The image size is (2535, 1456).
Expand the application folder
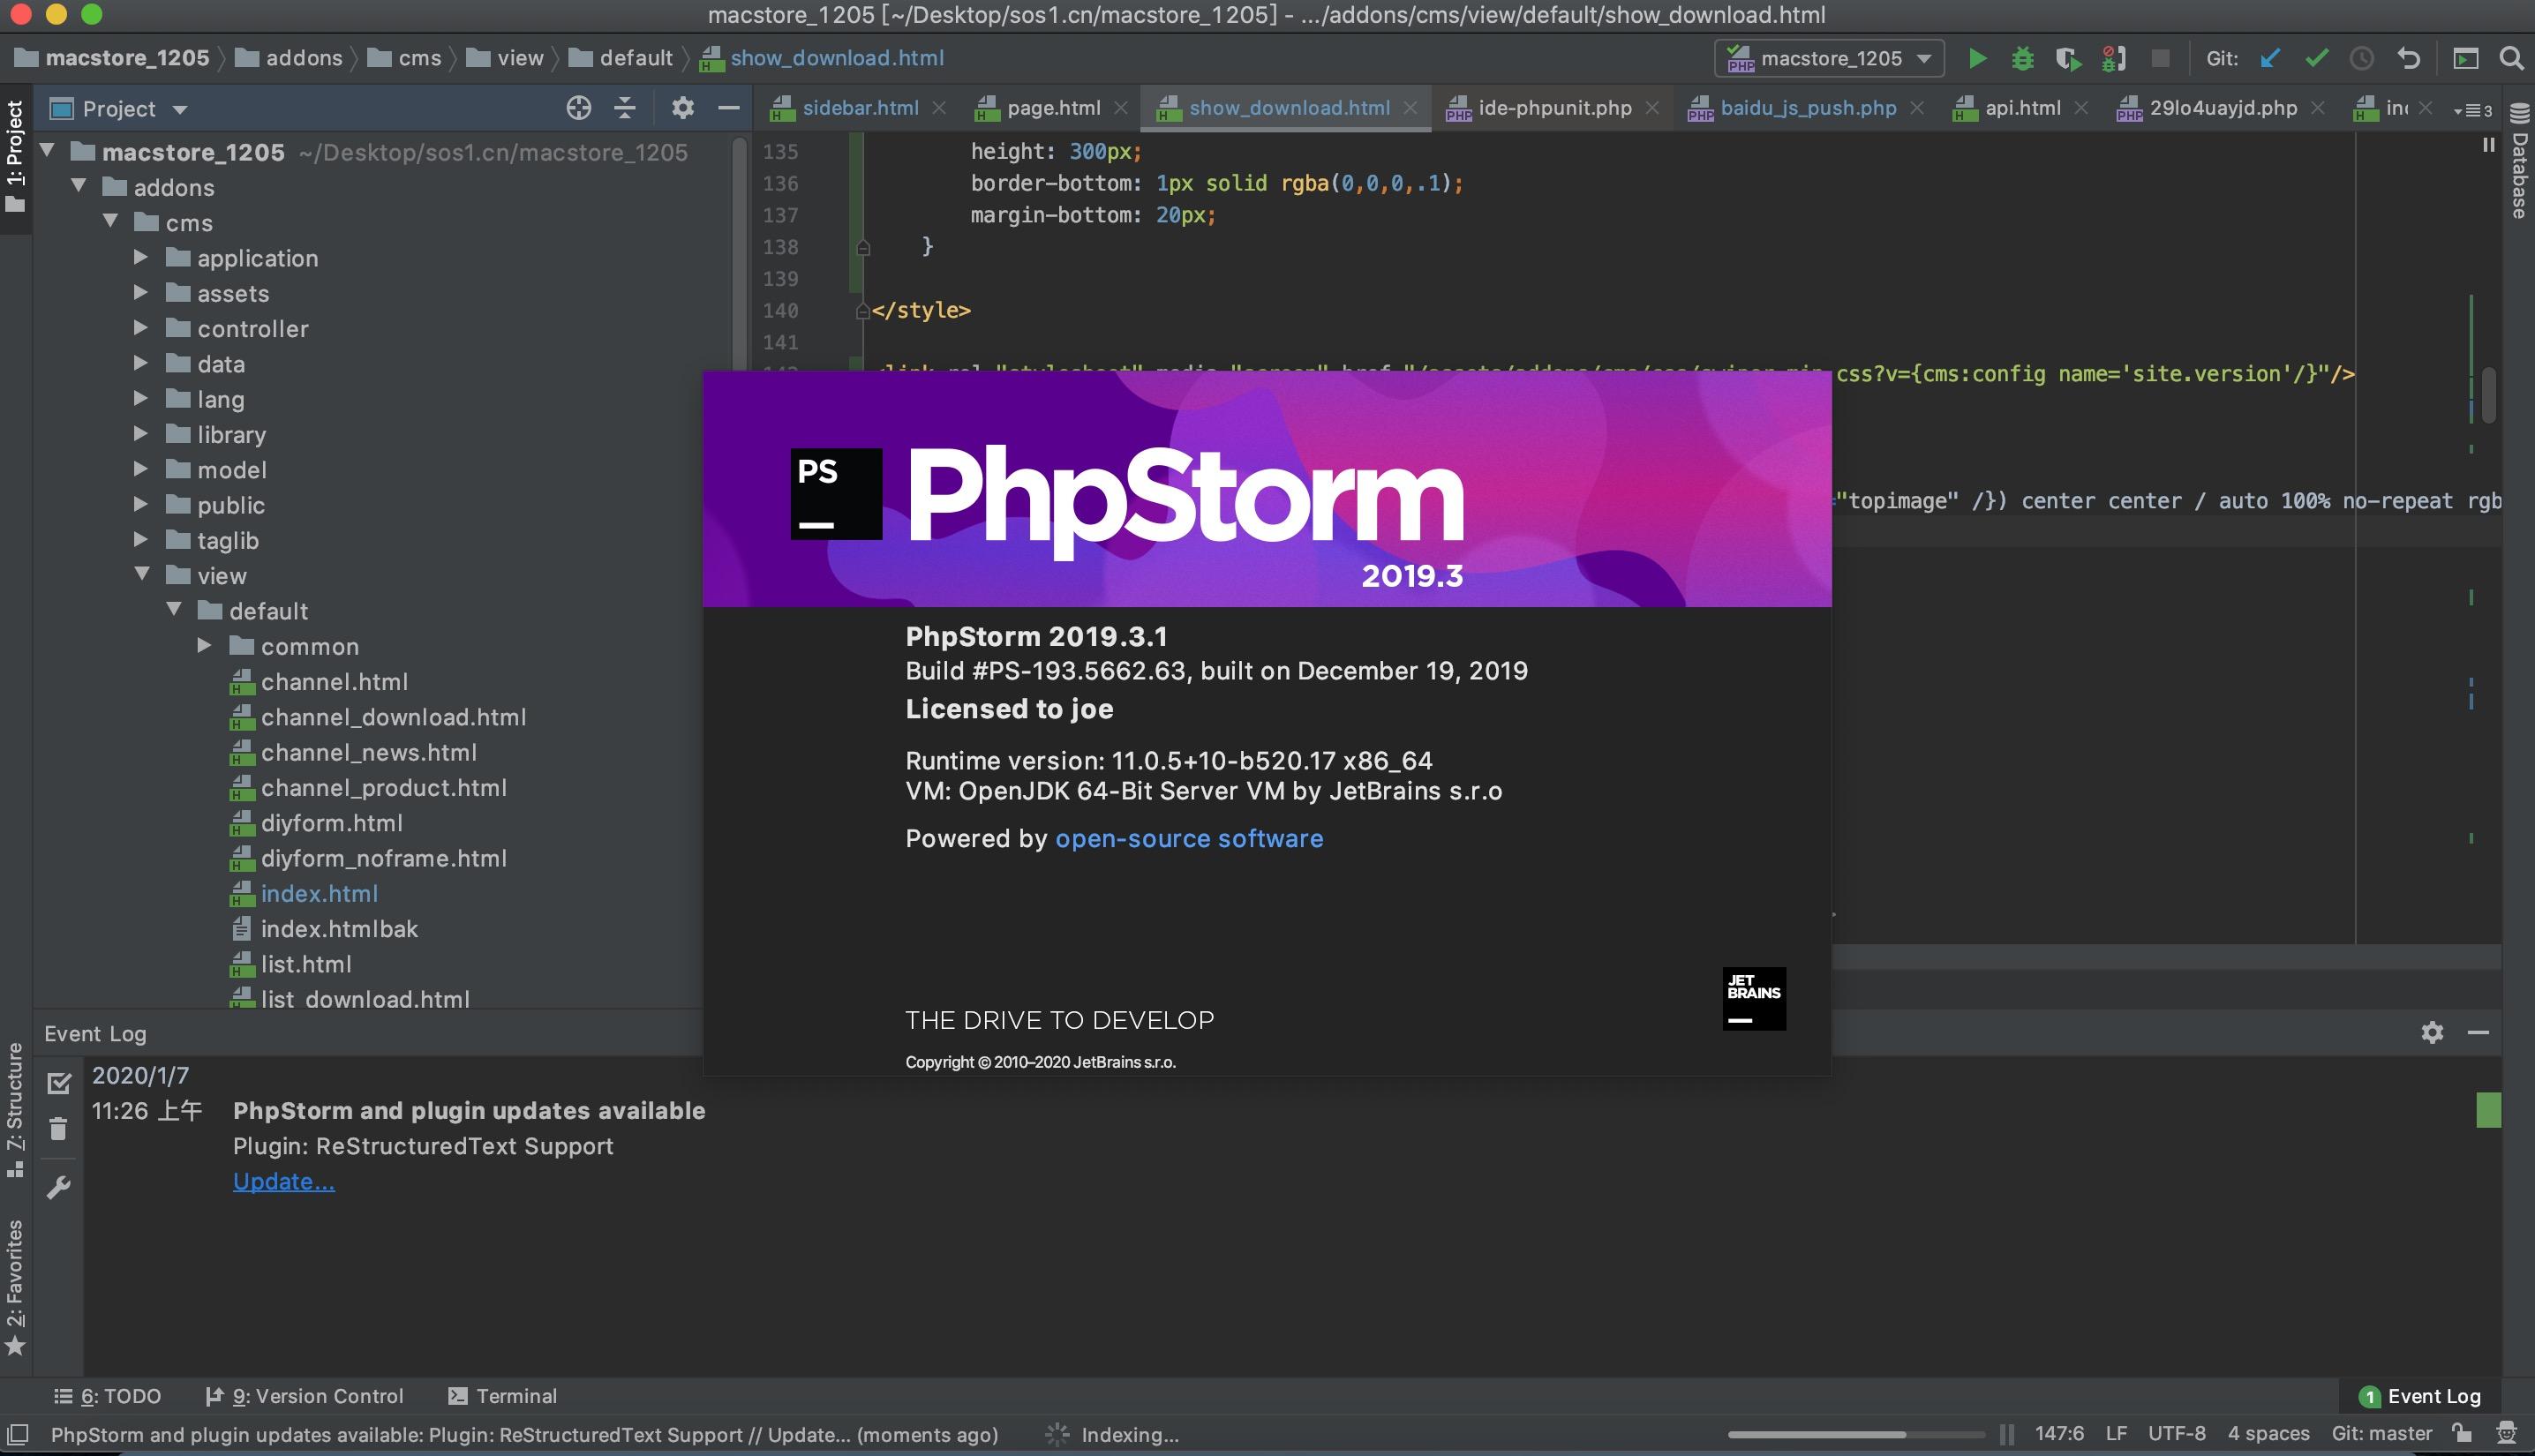pyautogui.click(x=141, y=257)
